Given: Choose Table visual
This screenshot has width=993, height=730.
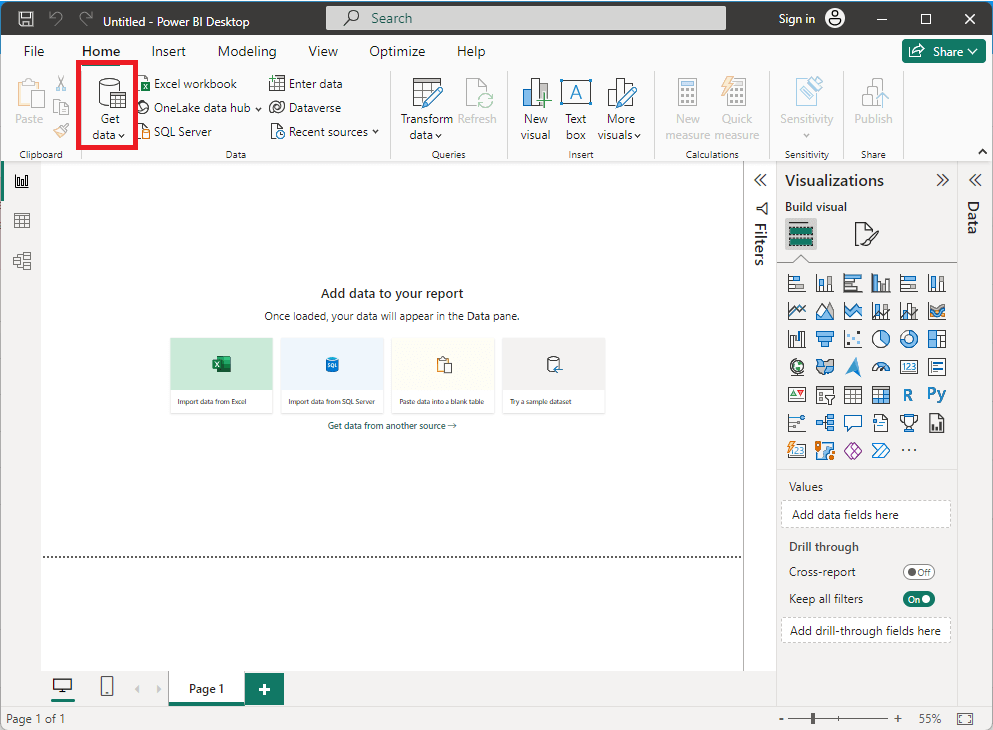Looking at the screenshot, I should tap(852, 395).
